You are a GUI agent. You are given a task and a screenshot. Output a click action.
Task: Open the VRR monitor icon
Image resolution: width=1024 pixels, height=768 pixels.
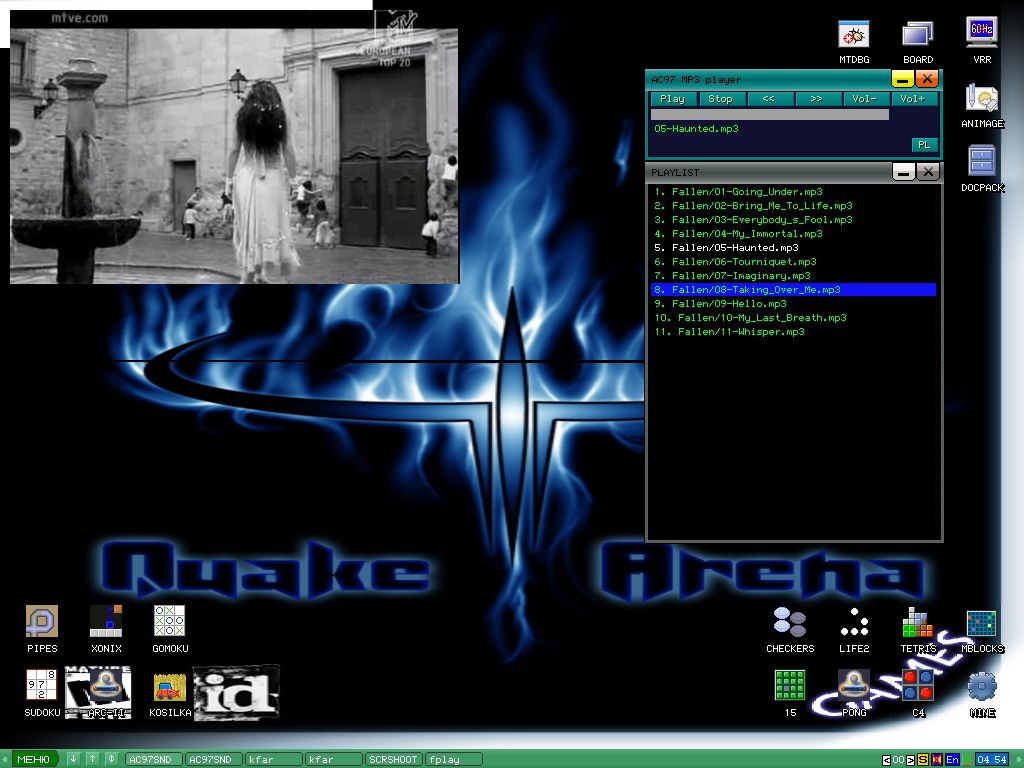pyautogui.click(x=981, y=35)
